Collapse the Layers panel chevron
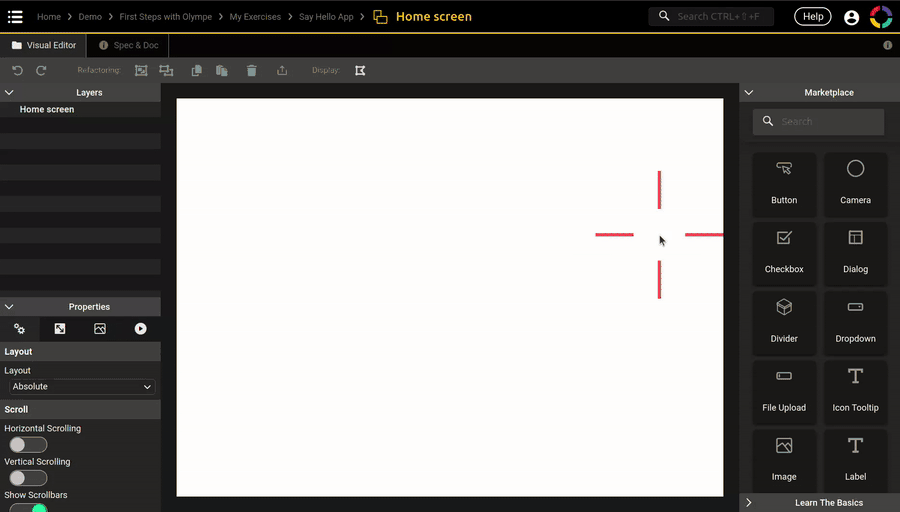Viewport: 900px width, 512px height. [x=9, y=93]
